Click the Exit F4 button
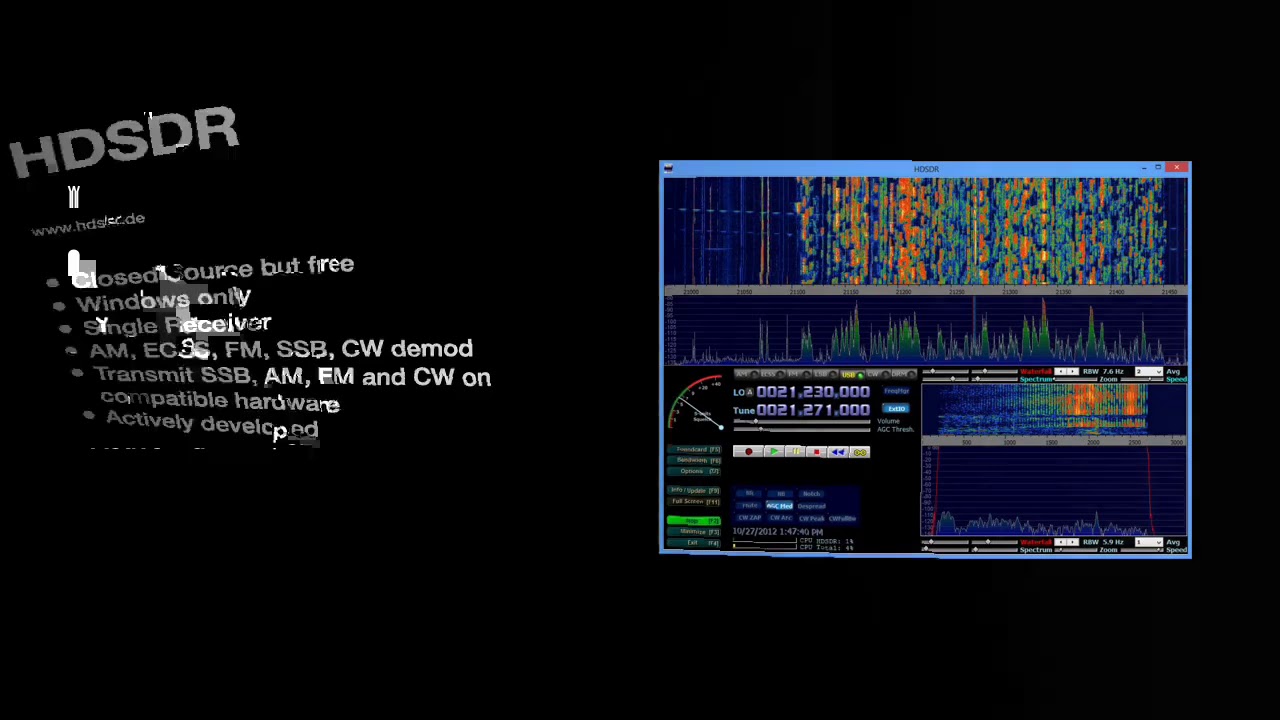This screenshot has width=1280, height=720. [x=694, y=543]
